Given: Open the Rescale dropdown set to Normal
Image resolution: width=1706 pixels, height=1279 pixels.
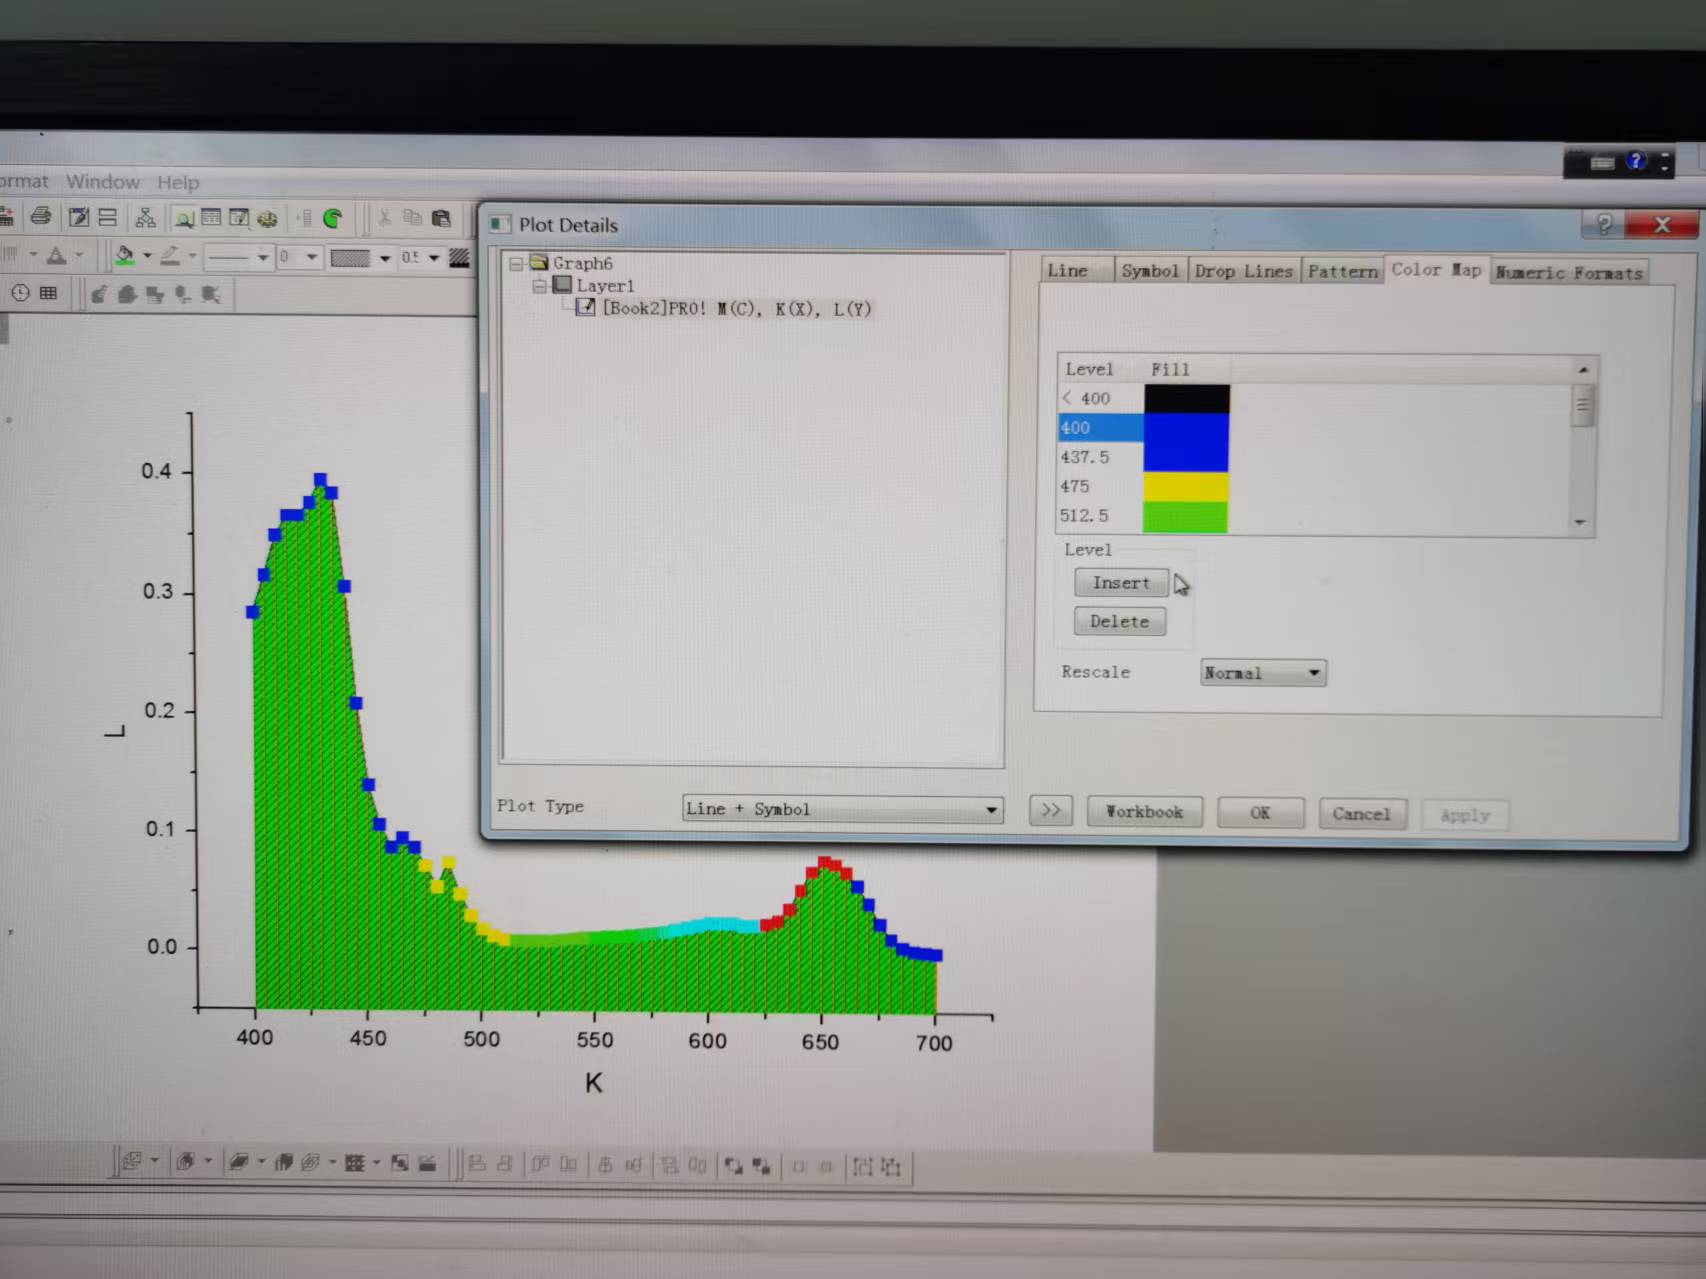Looking at the screenshot, I should point(1313,673).
